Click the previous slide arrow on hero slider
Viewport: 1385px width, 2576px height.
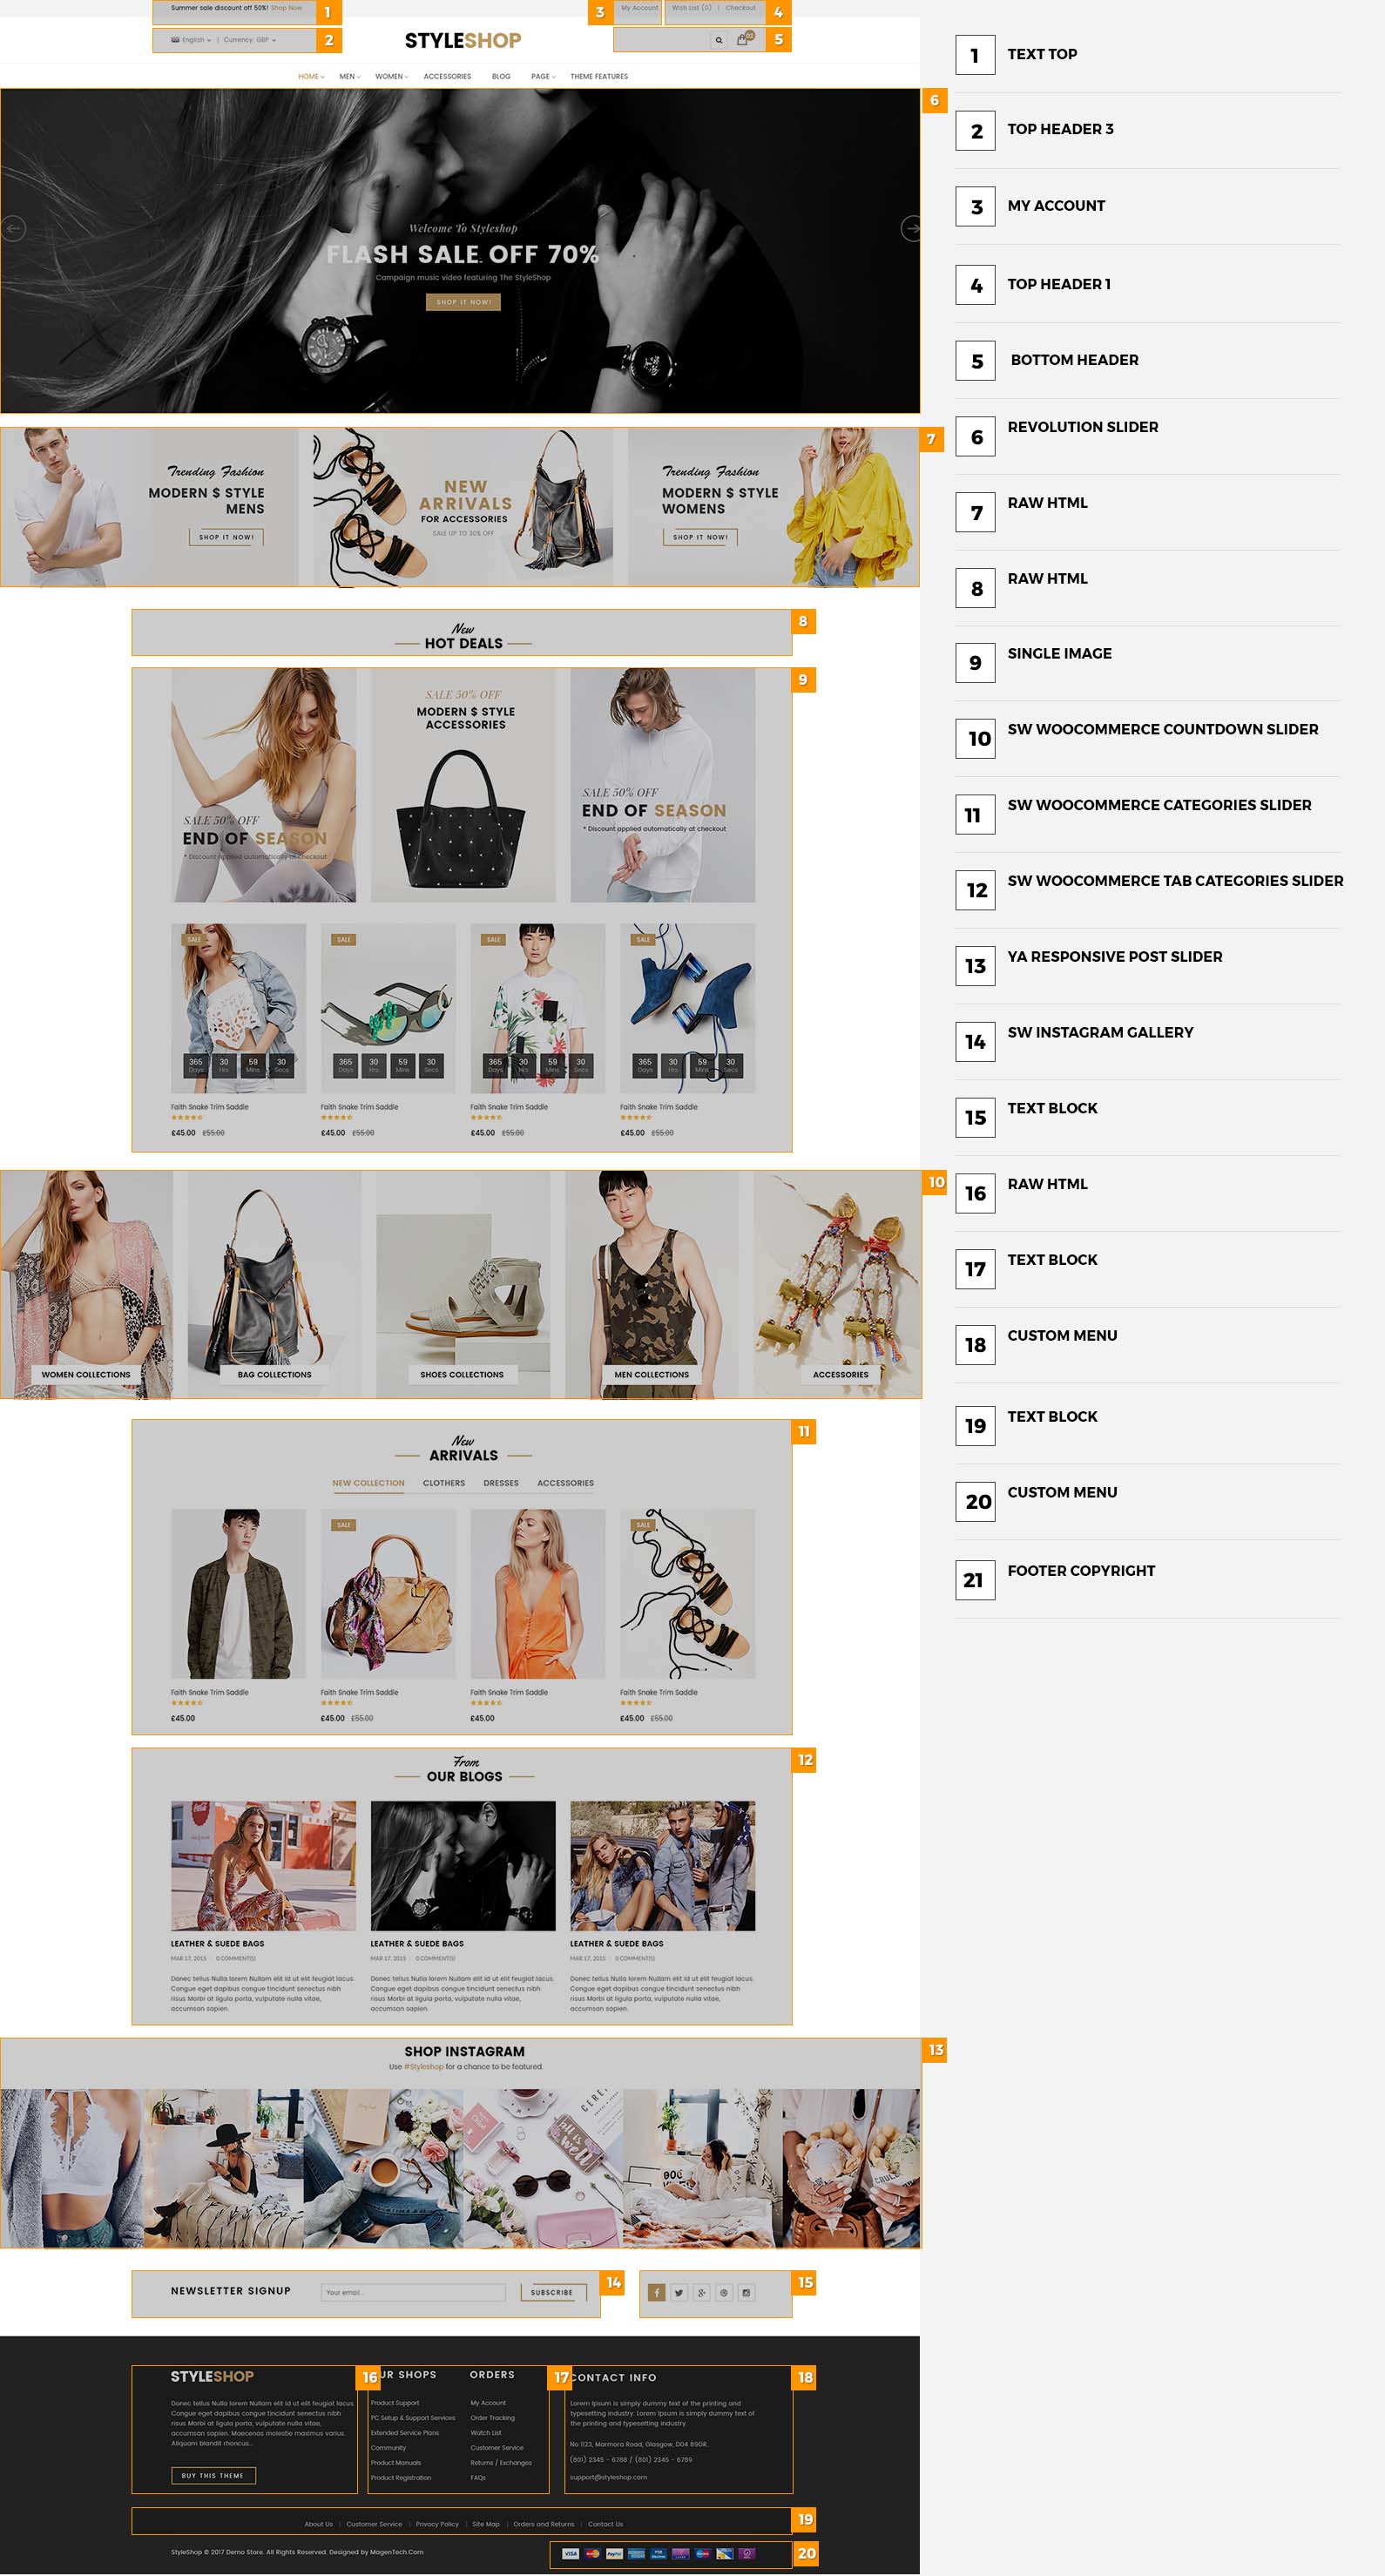12,229
